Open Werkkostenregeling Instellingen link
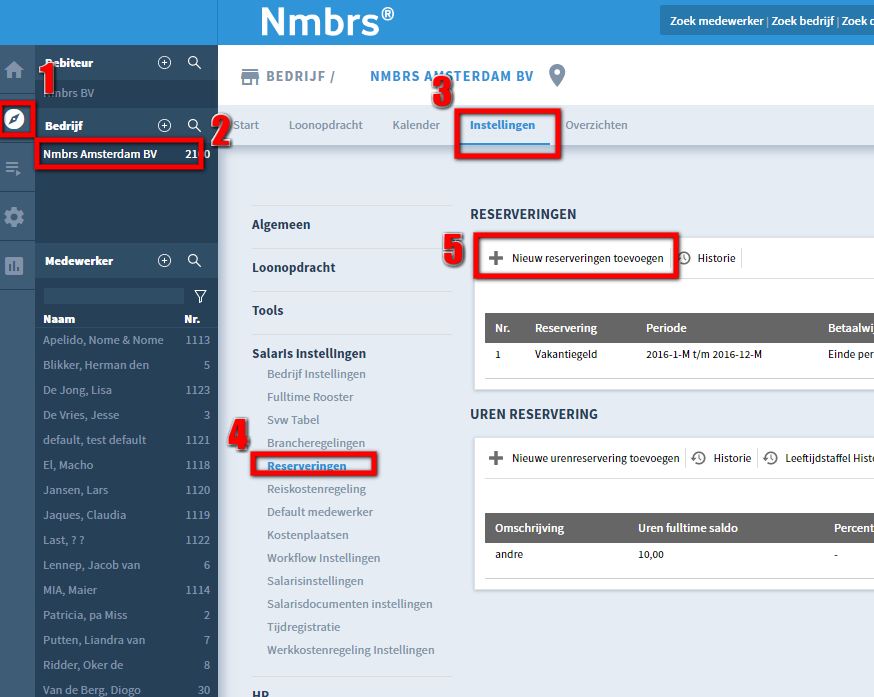This screenshot has height=697, width=874. coord(351,650)
